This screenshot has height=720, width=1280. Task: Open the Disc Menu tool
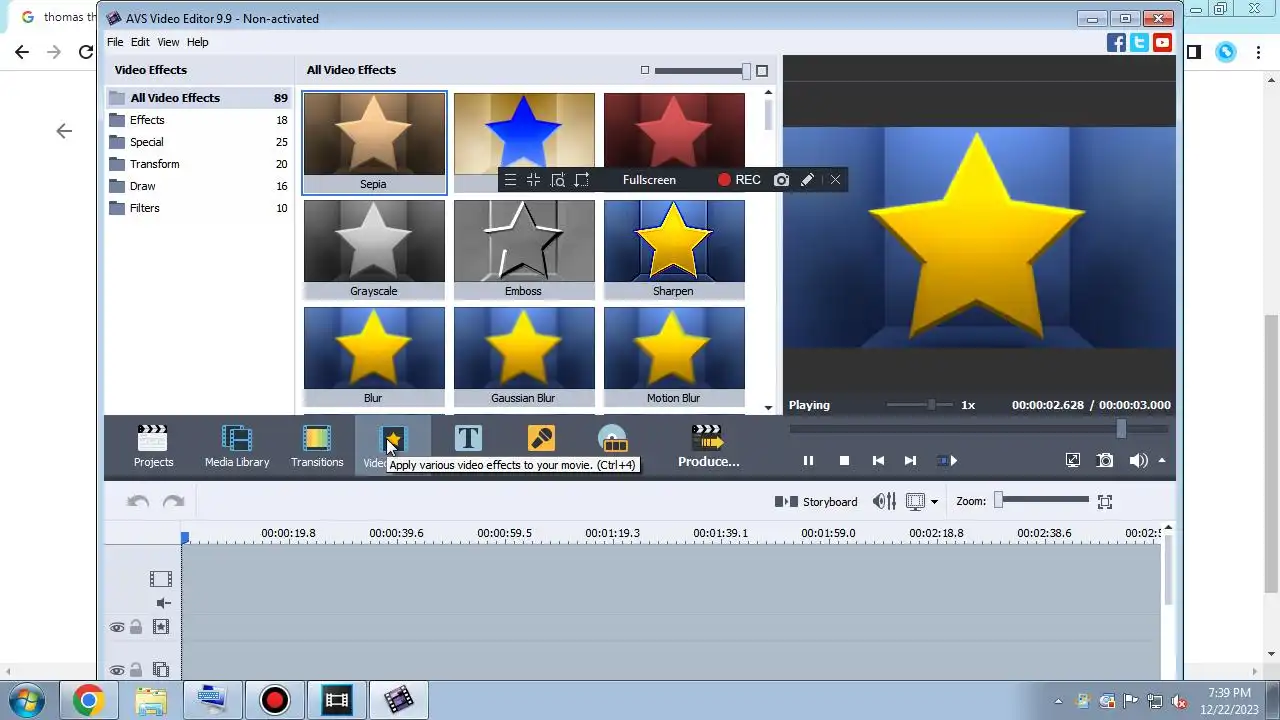pyautogui.click(x=613, y=440)
